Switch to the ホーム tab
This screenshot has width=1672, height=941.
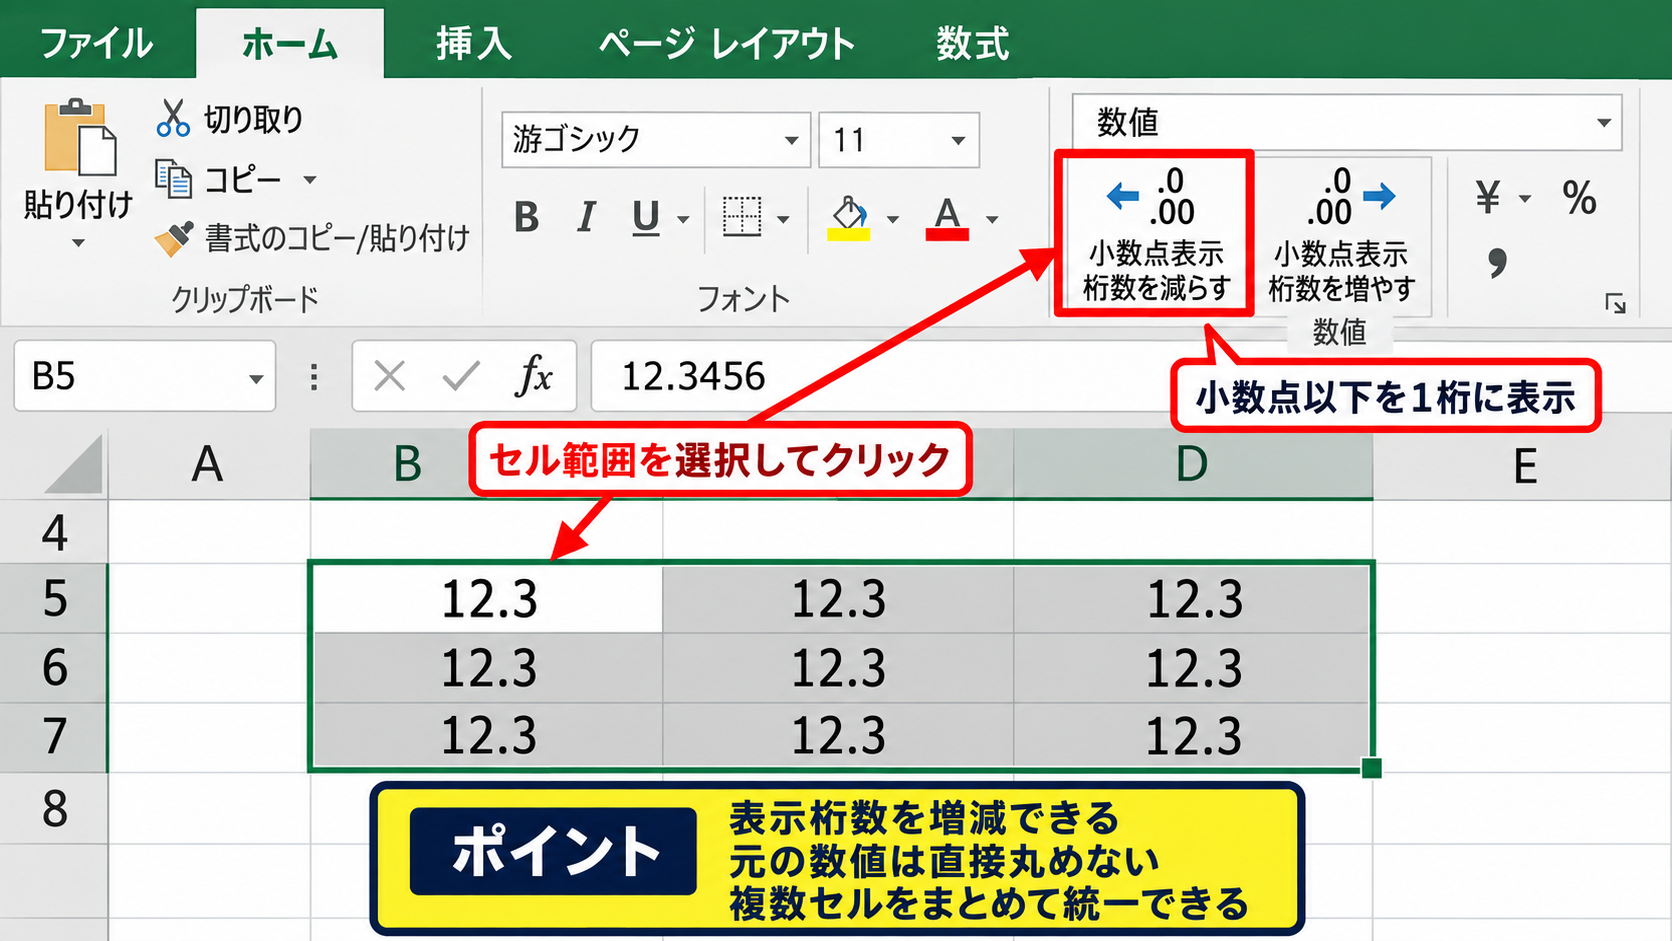click(290, 44)
